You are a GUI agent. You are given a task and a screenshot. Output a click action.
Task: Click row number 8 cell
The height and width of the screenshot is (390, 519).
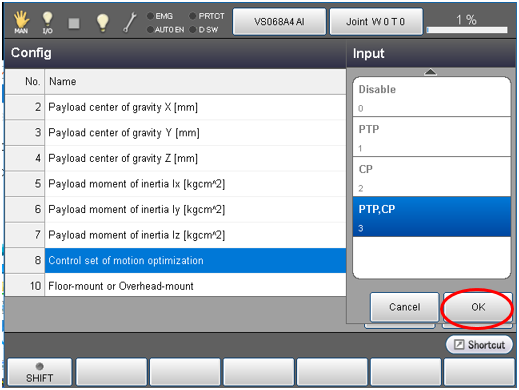pyautogui.click(x=25, y=261)
